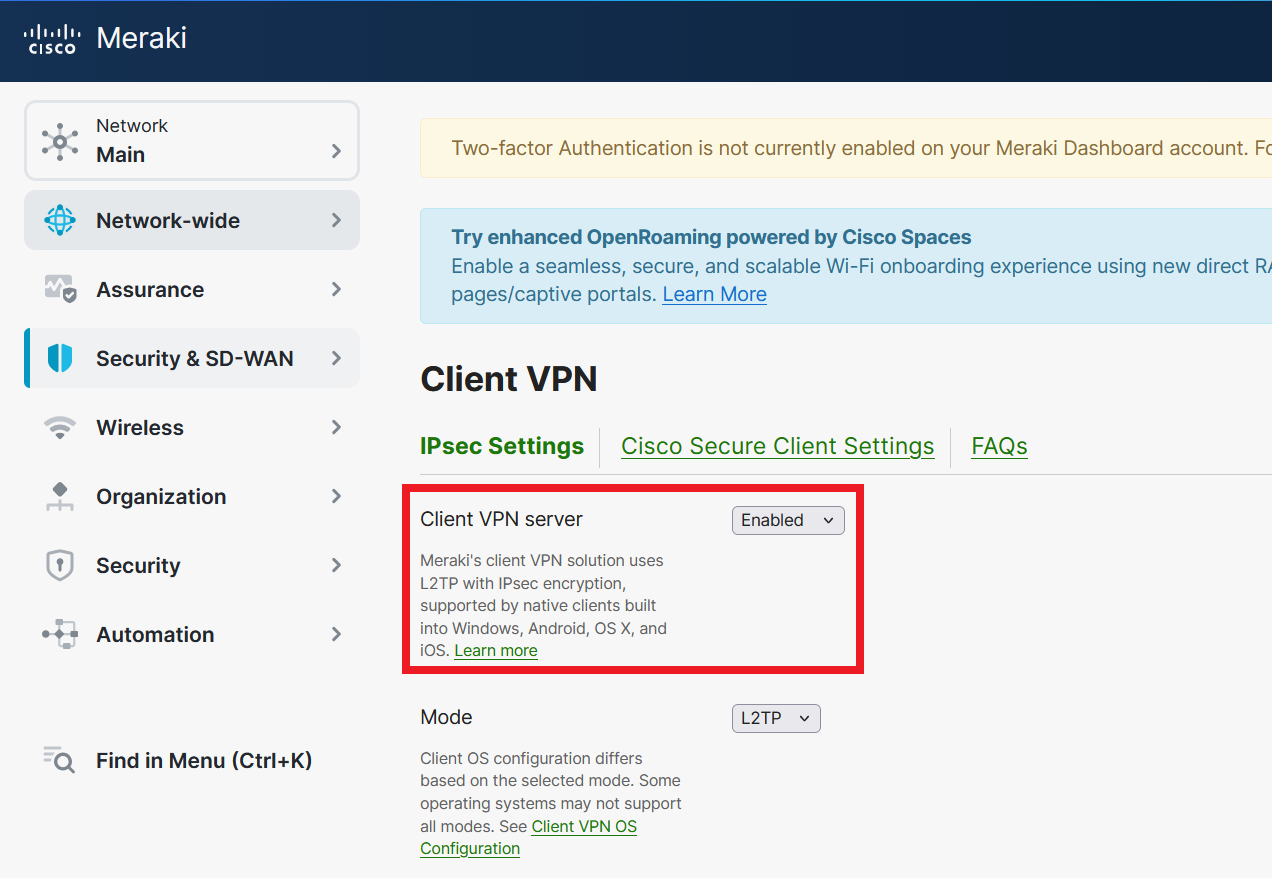Expand the Automation menu chevron
1272x878 pixels.
point(336,634)
